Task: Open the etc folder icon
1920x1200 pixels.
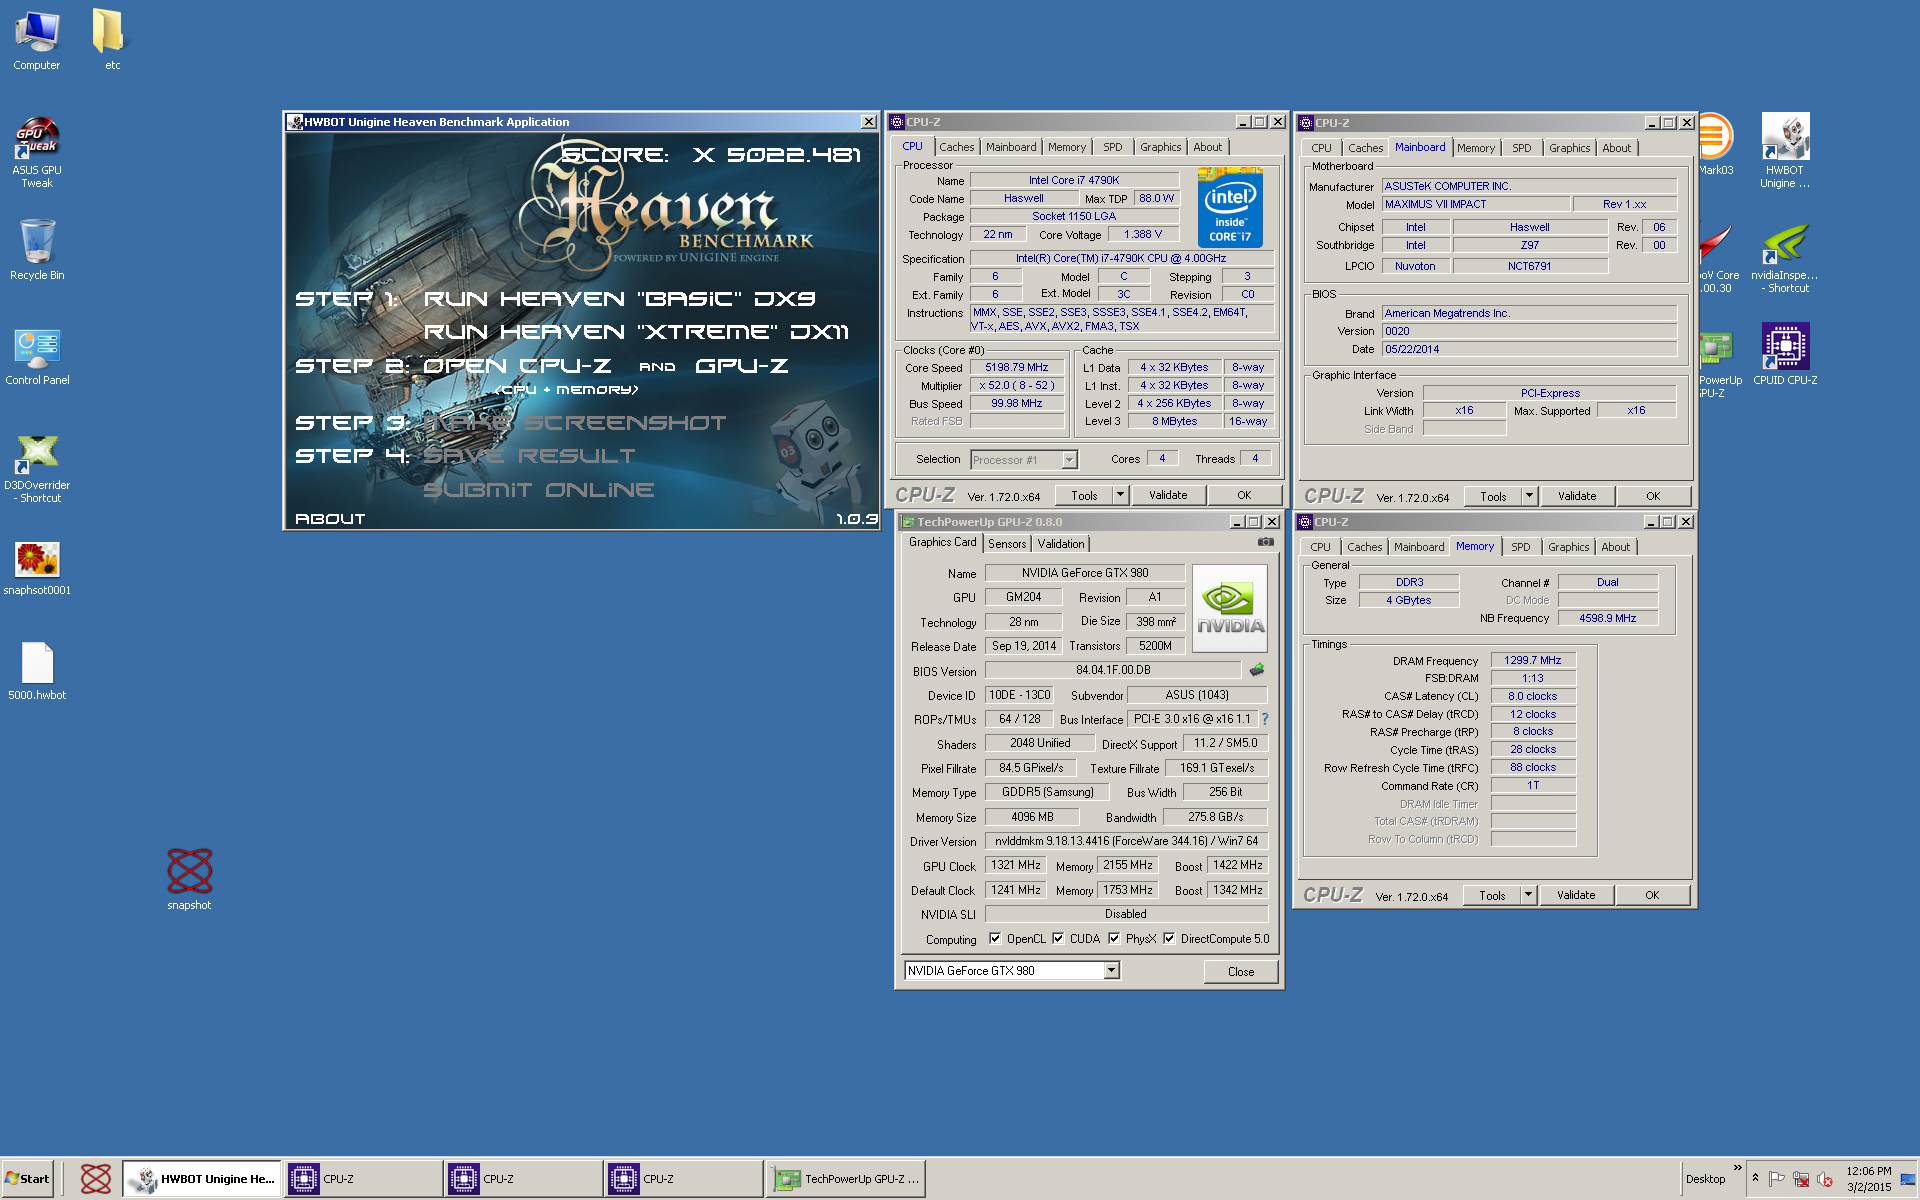Action: 110,40
